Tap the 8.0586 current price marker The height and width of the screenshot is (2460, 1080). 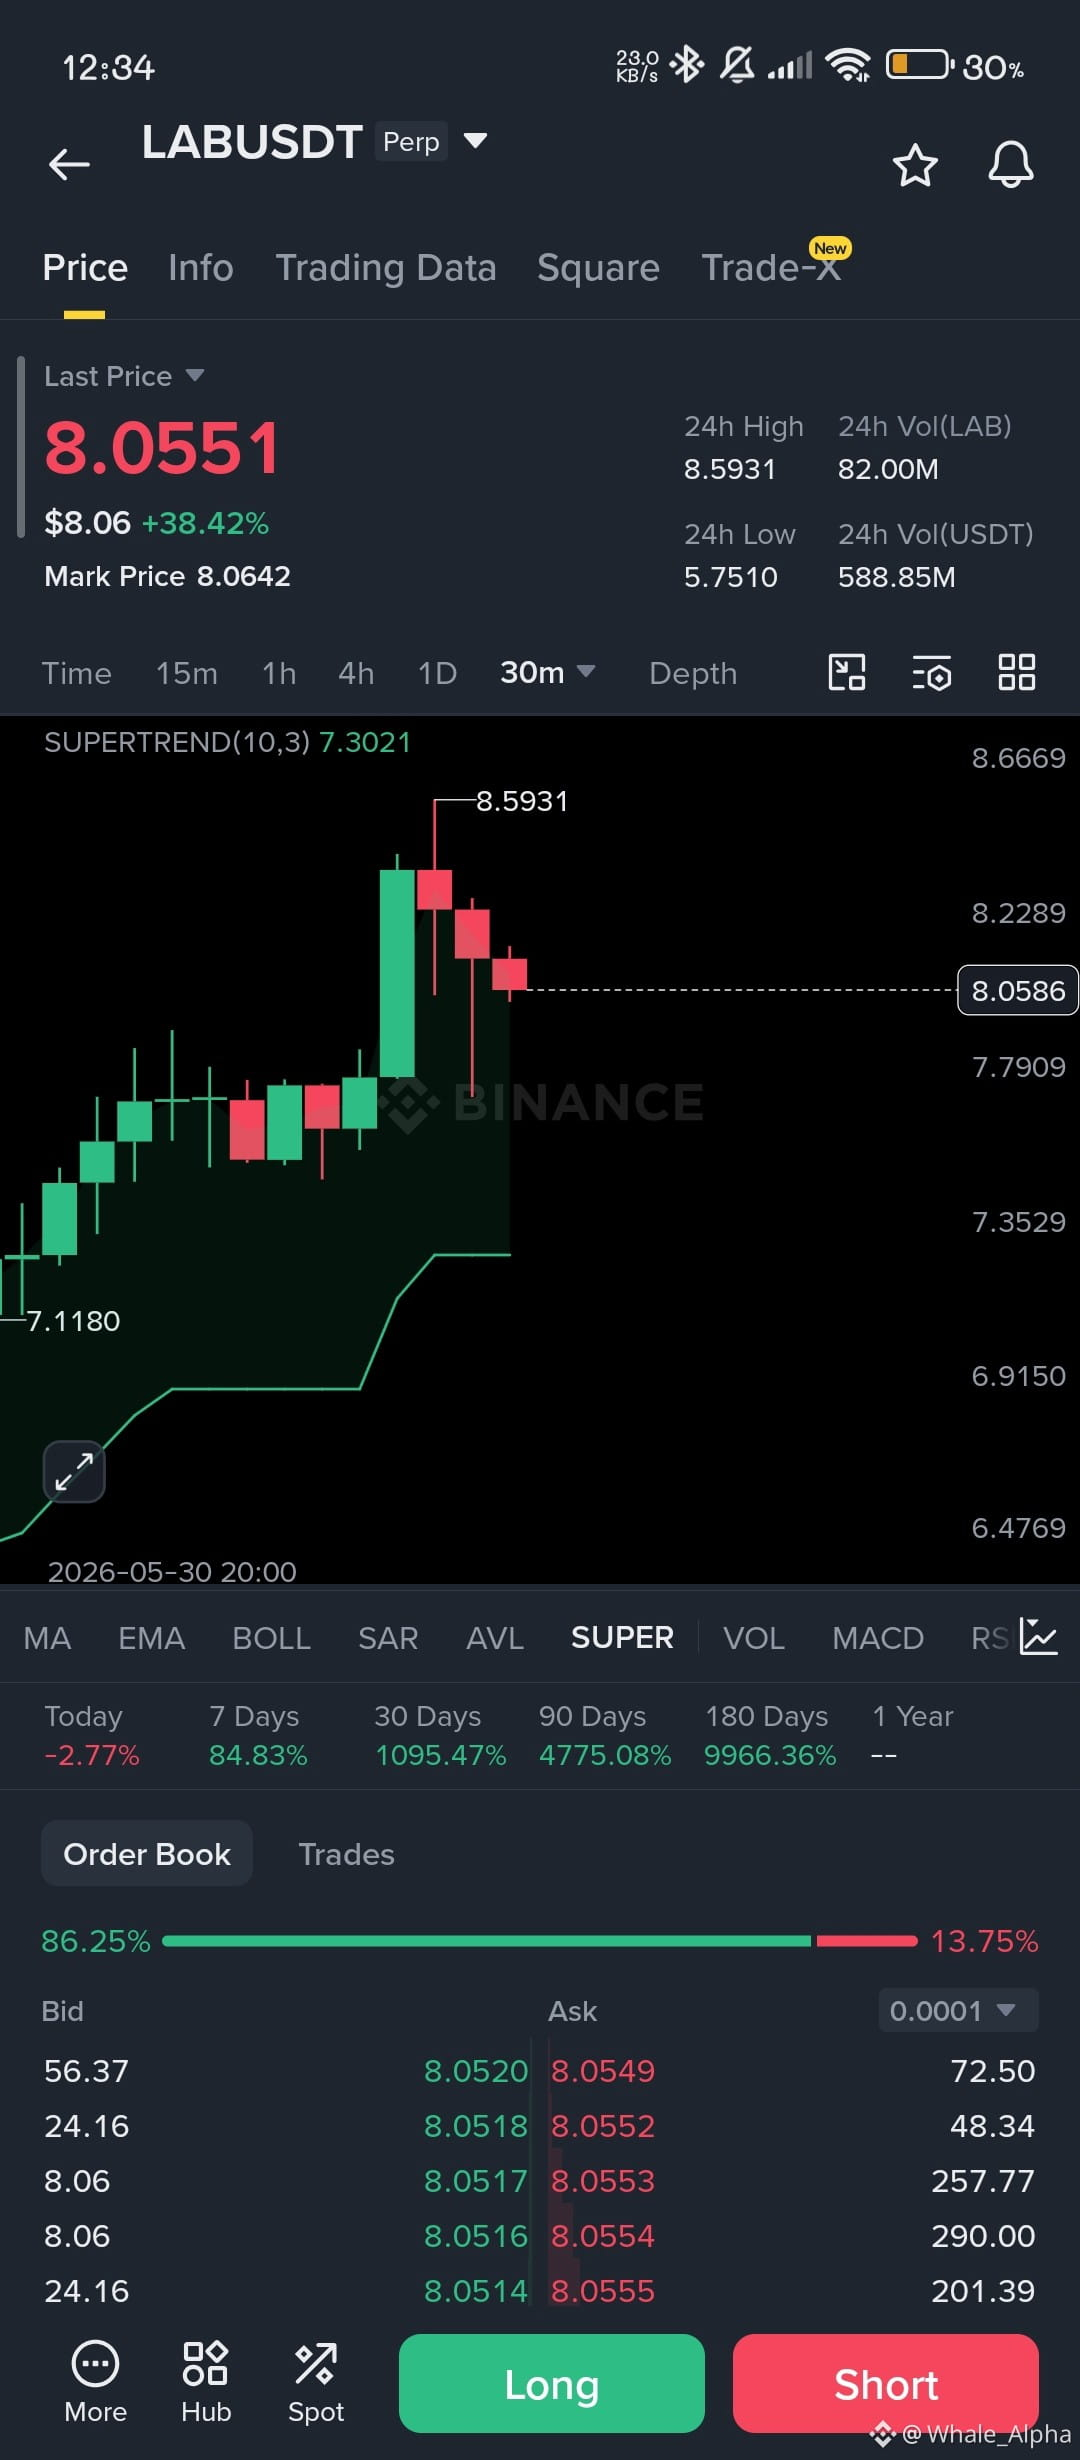[x=1018, y=990]
